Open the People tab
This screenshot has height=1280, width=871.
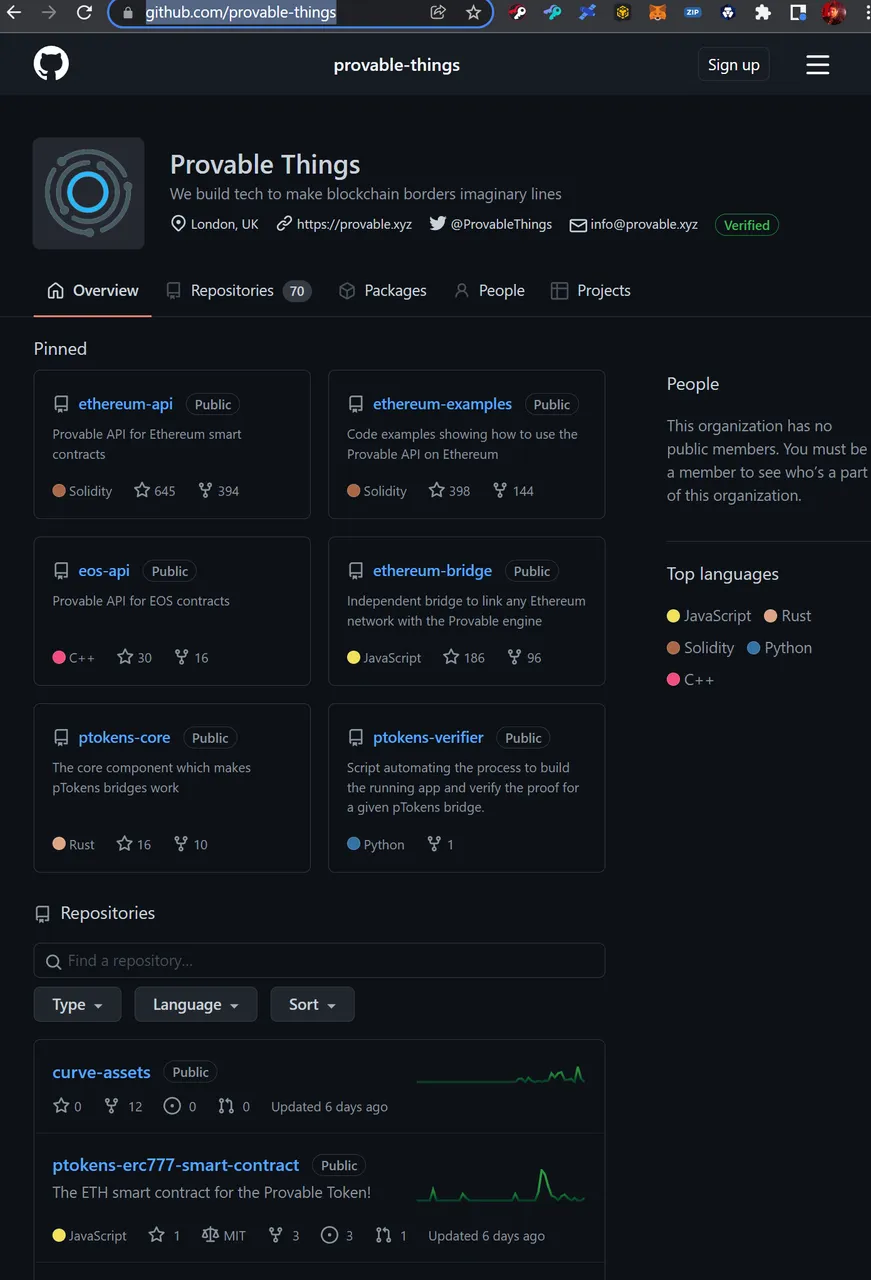tap(489, 291)
